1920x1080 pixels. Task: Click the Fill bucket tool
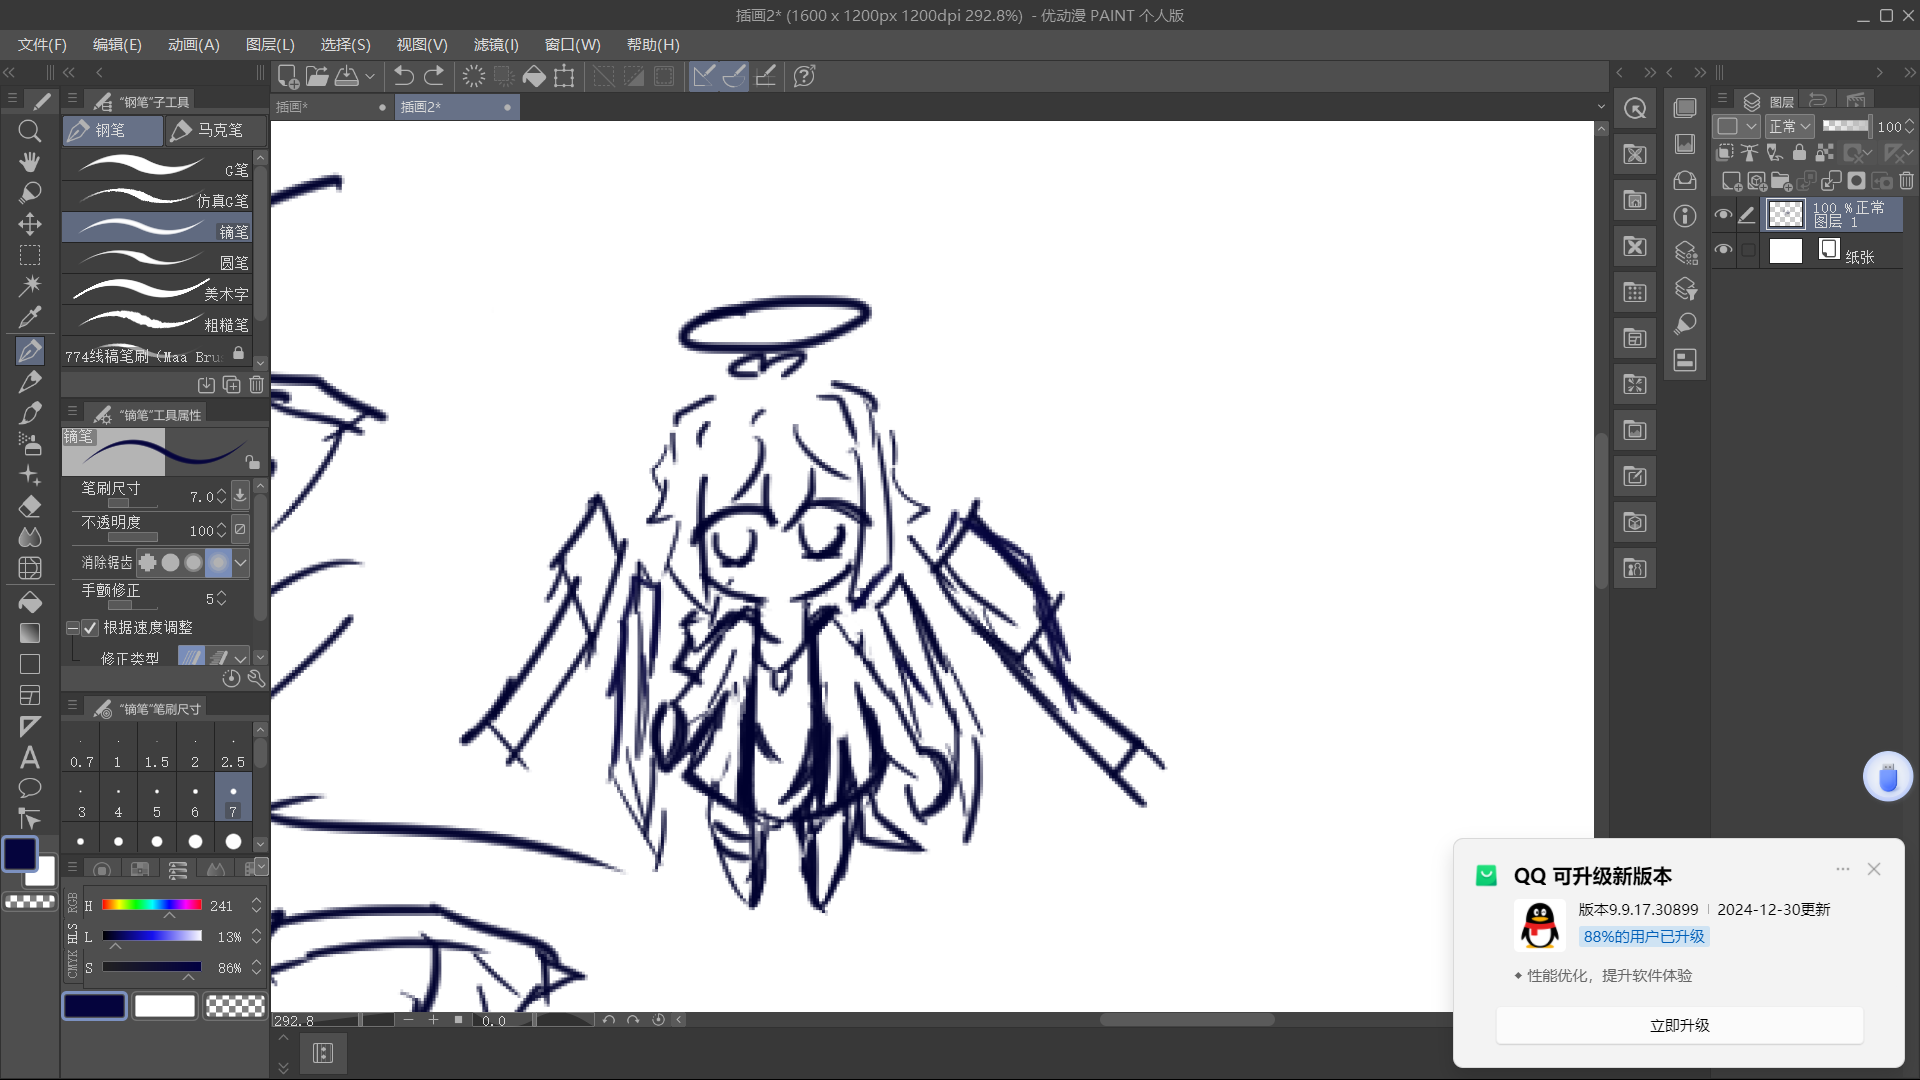click(x=30, y=601)
